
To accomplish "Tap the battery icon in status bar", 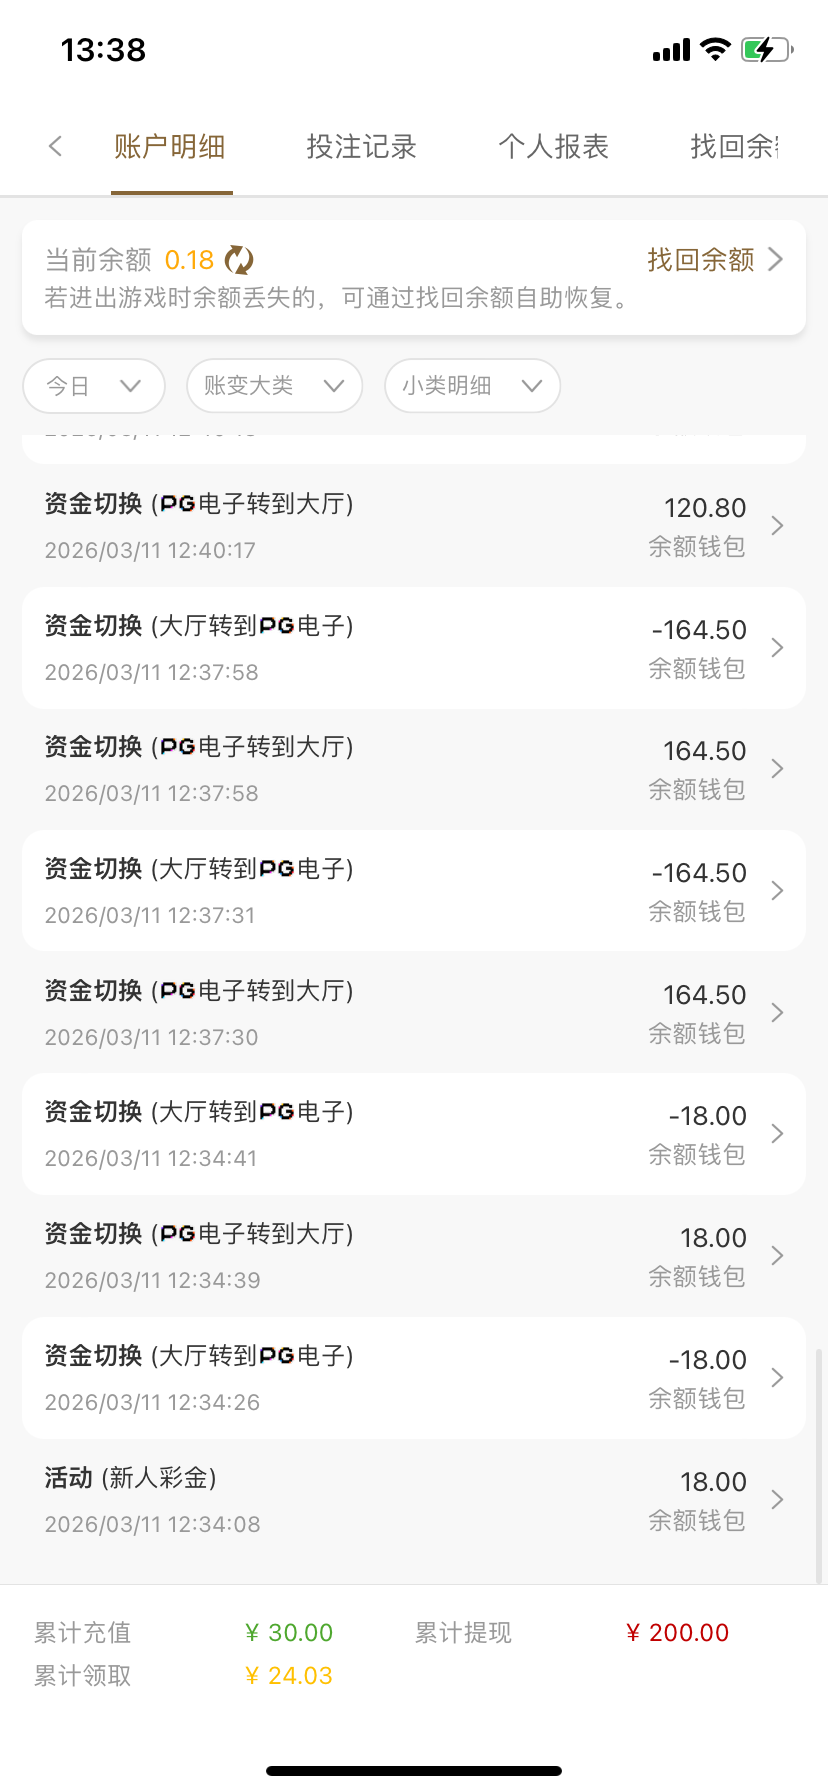I will [766, 50].
